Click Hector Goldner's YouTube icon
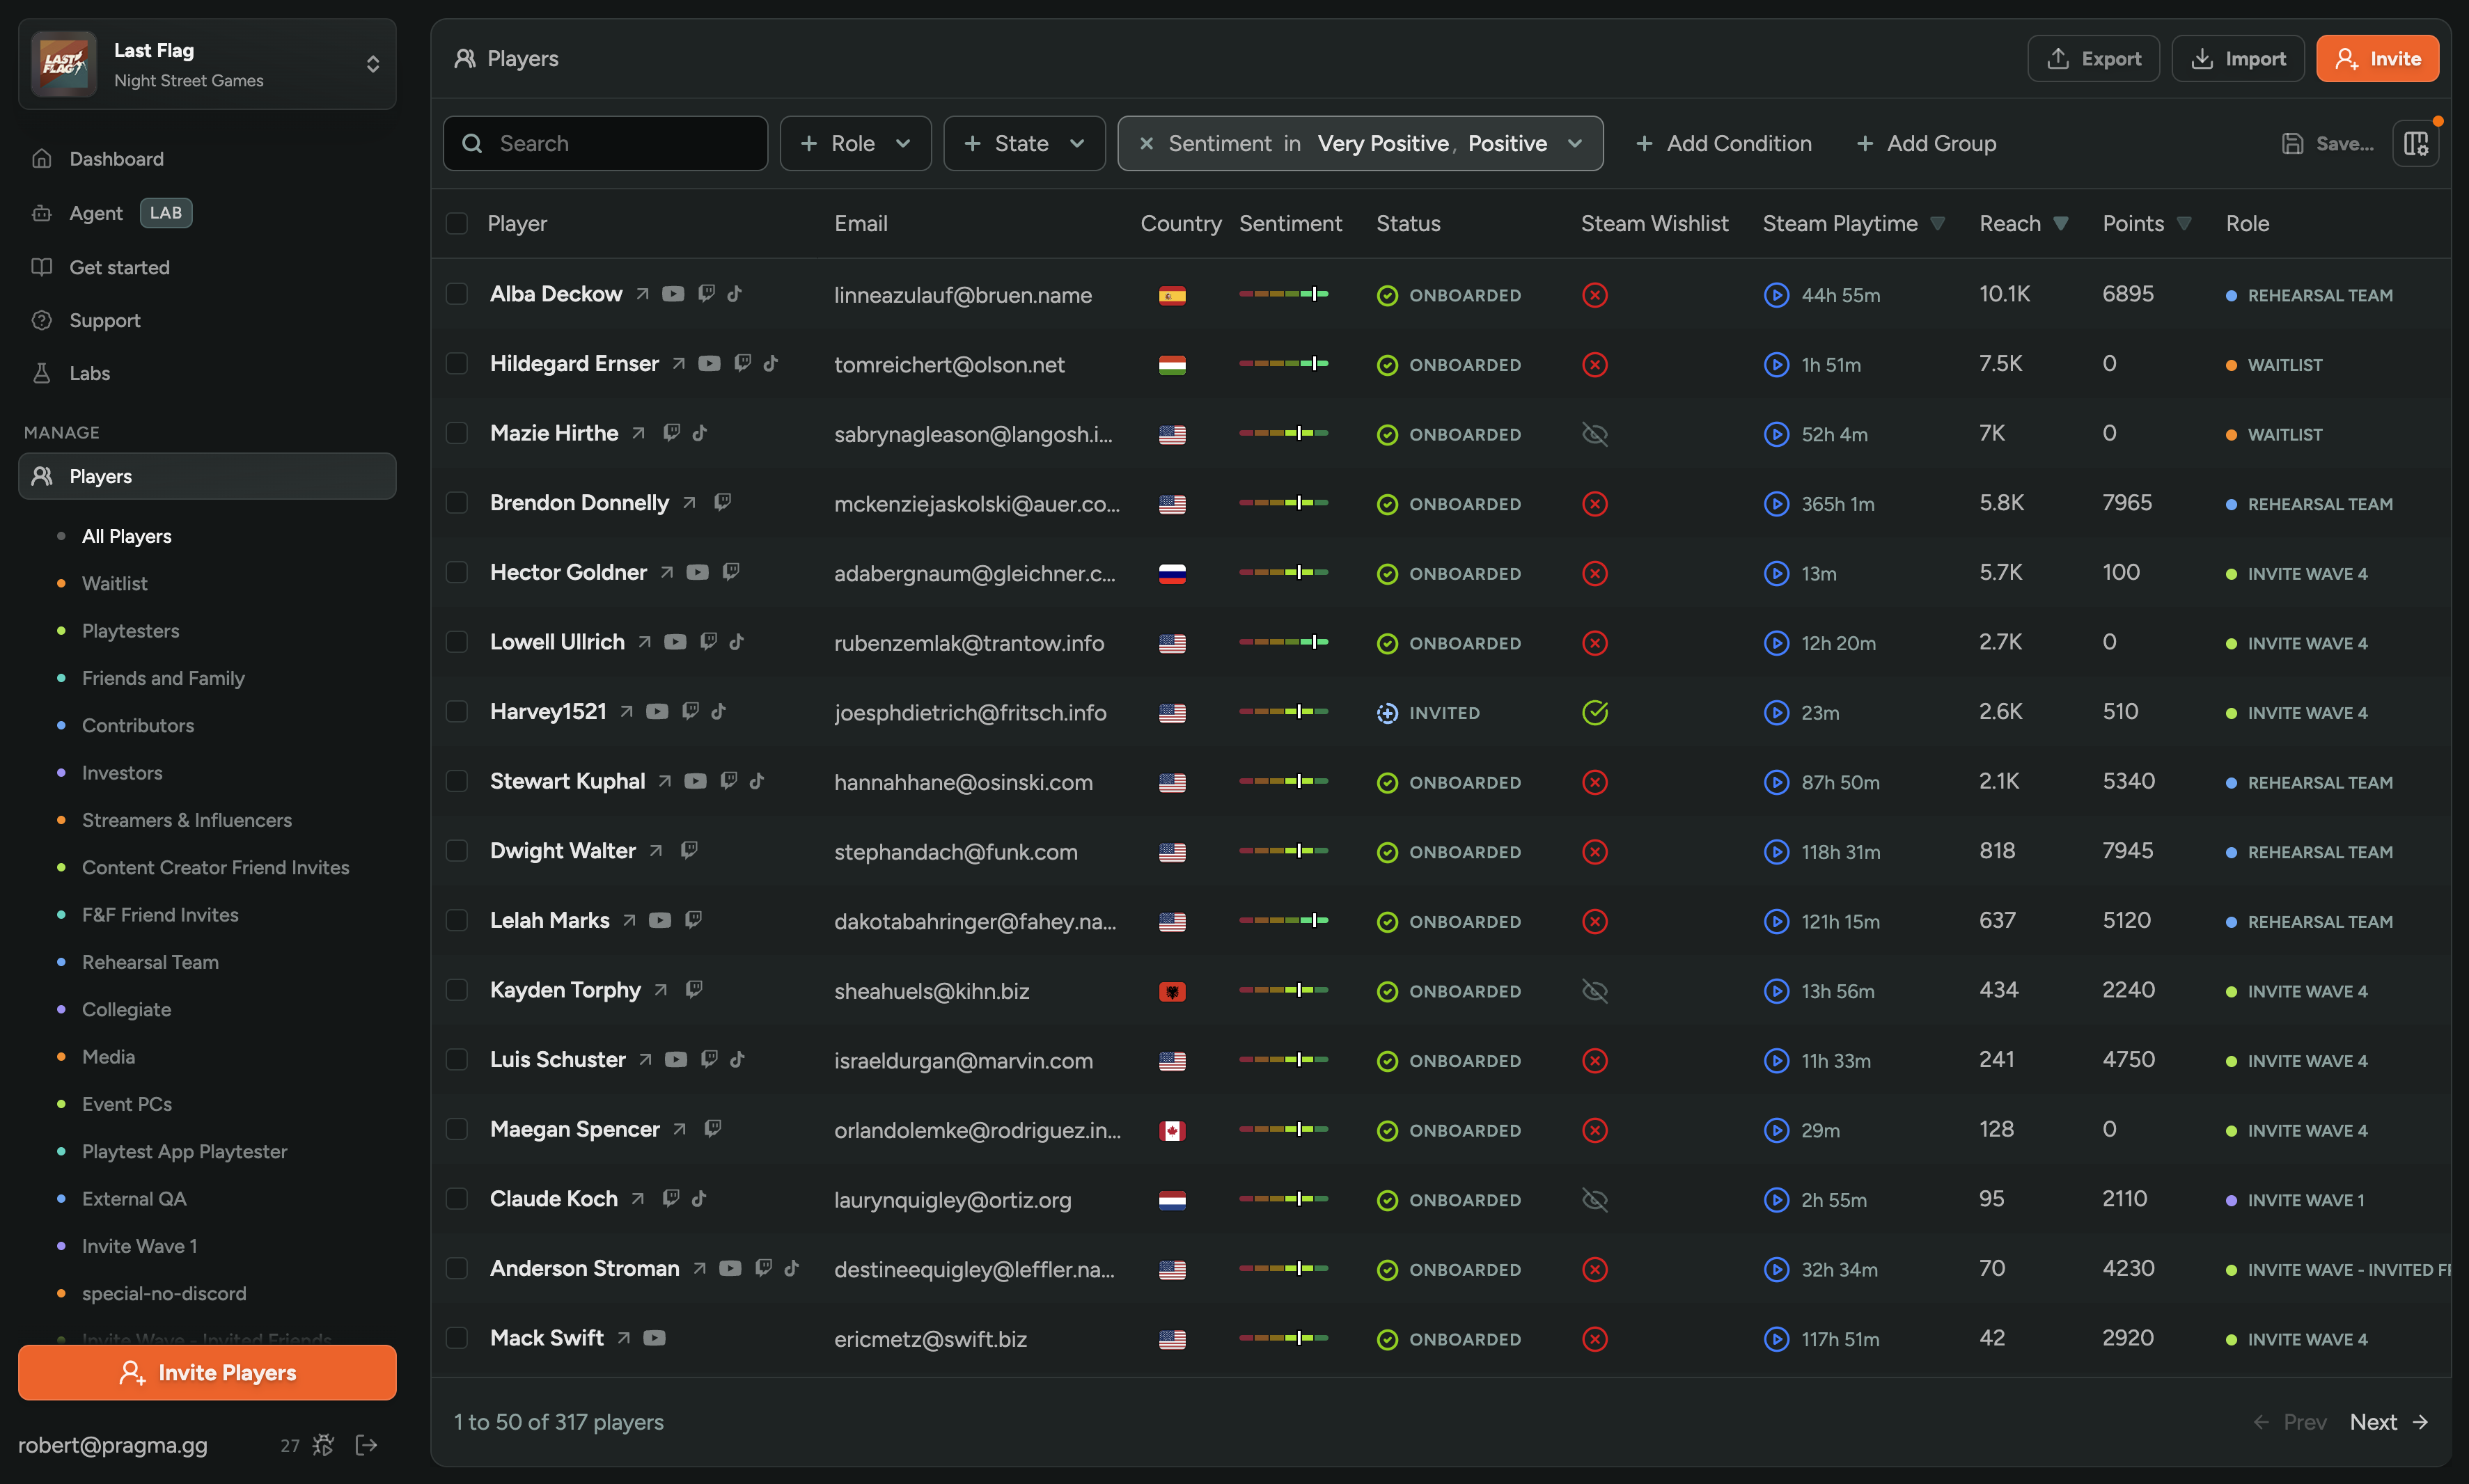Screen dimensions: 2469x1484 click(697, 572)
